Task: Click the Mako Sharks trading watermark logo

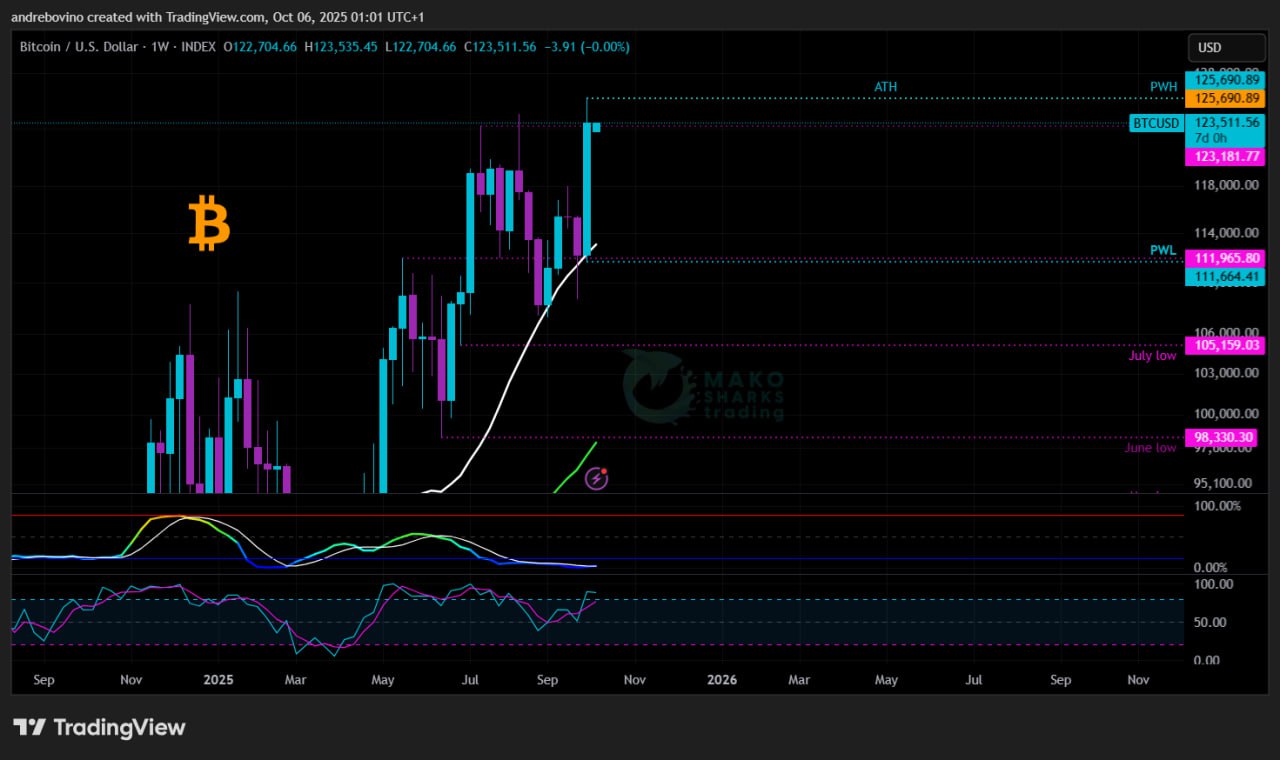Action: pos(702,388)
